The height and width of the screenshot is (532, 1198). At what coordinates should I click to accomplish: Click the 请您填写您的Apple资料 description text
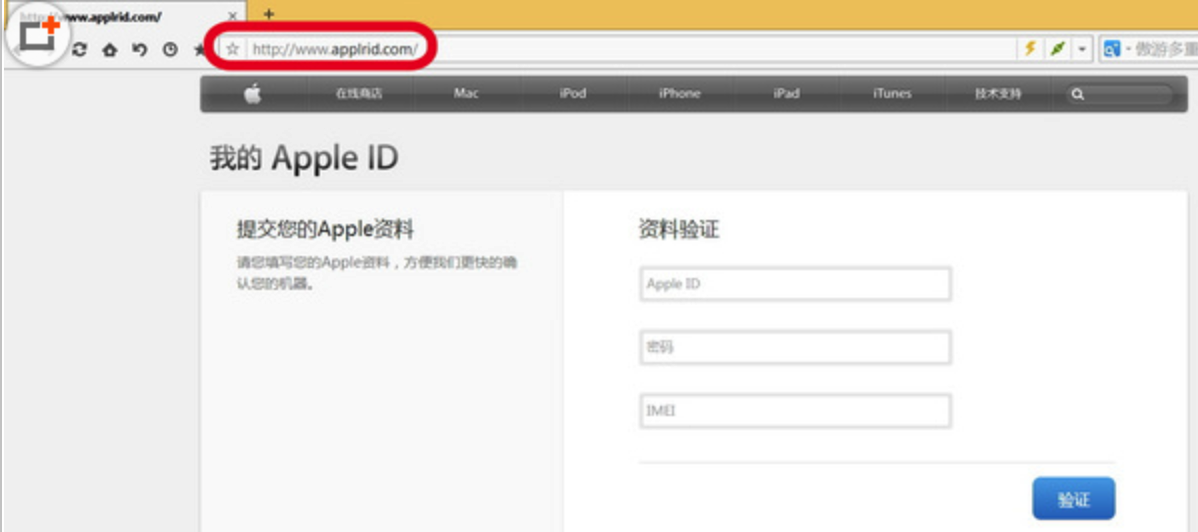click(377, 274)
